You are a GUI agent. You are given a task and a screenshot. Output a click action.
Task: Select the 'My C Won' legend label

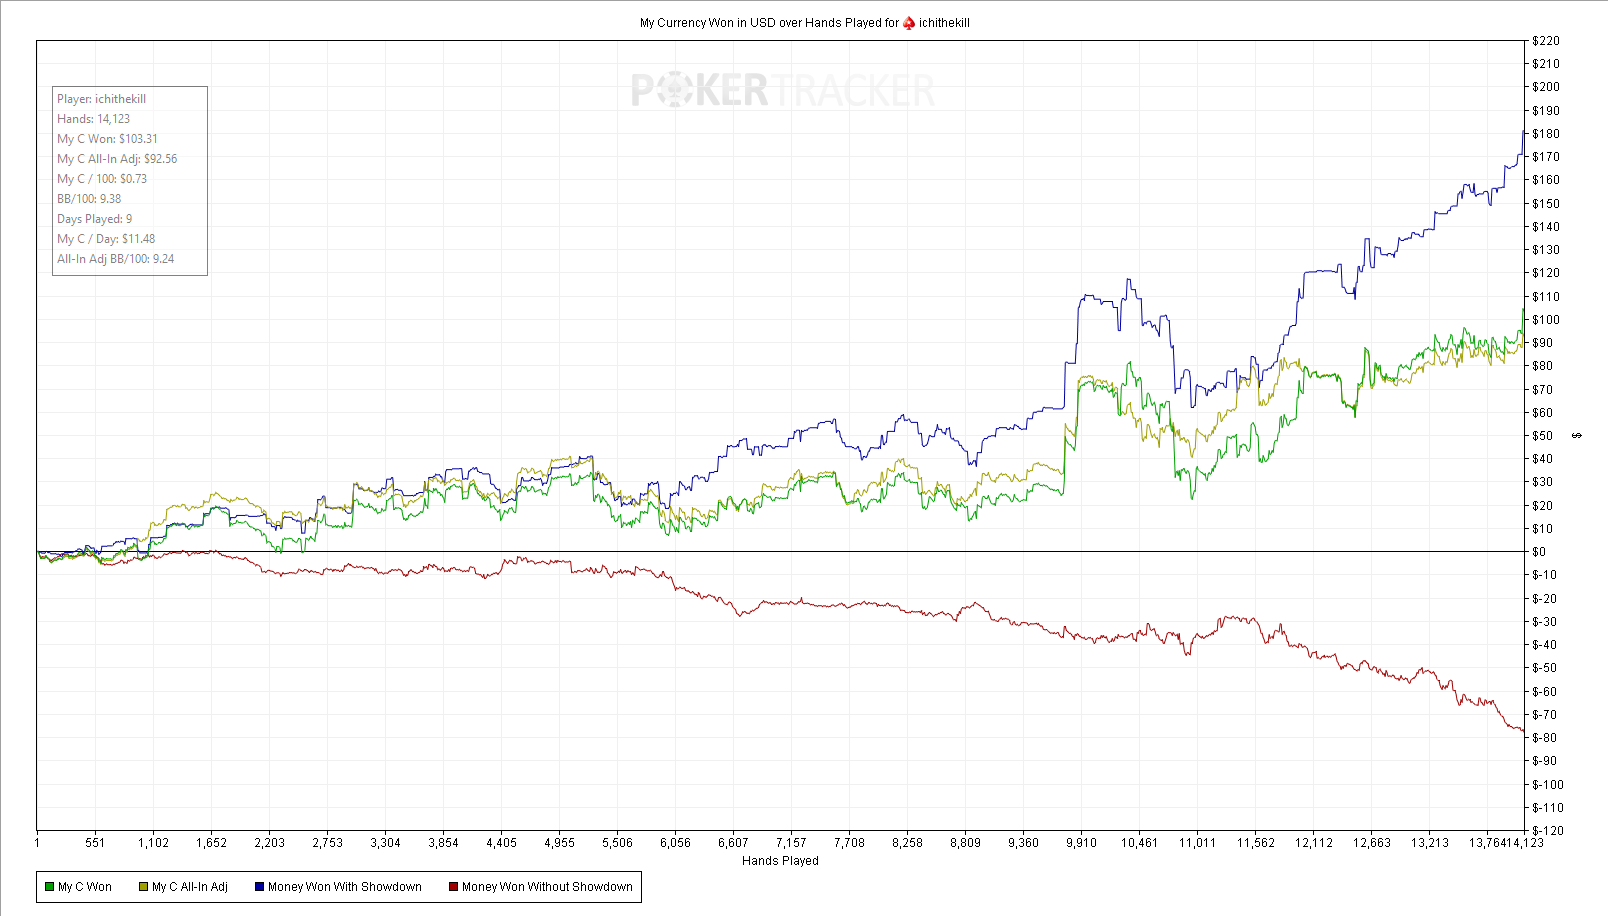85,887
